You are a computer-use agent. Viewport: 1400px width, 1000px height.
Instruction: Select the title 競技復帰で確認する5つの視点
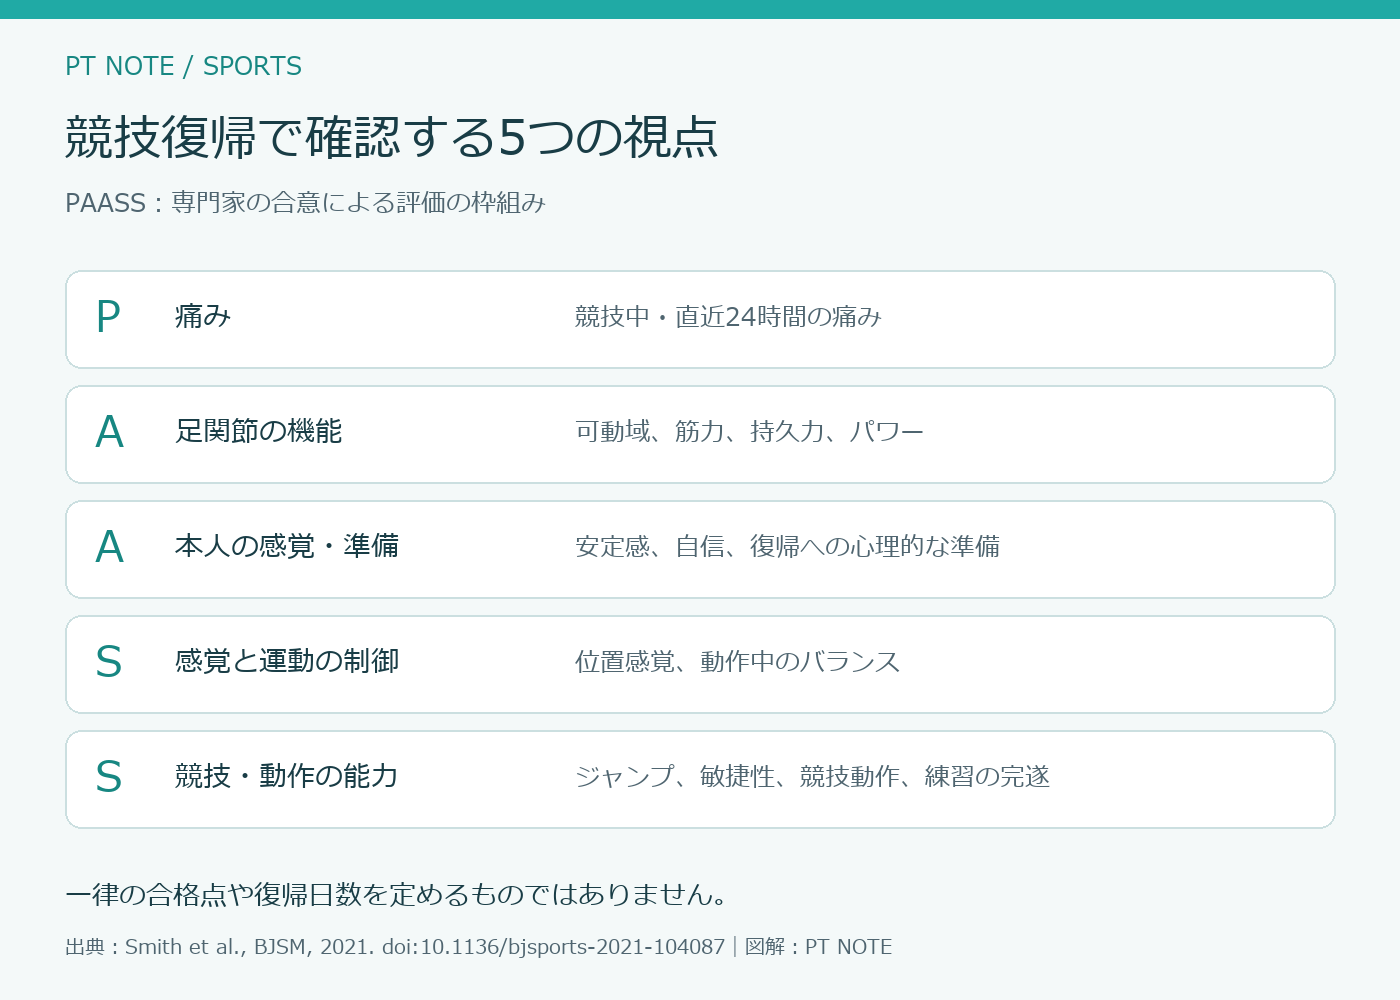[392, 137]
